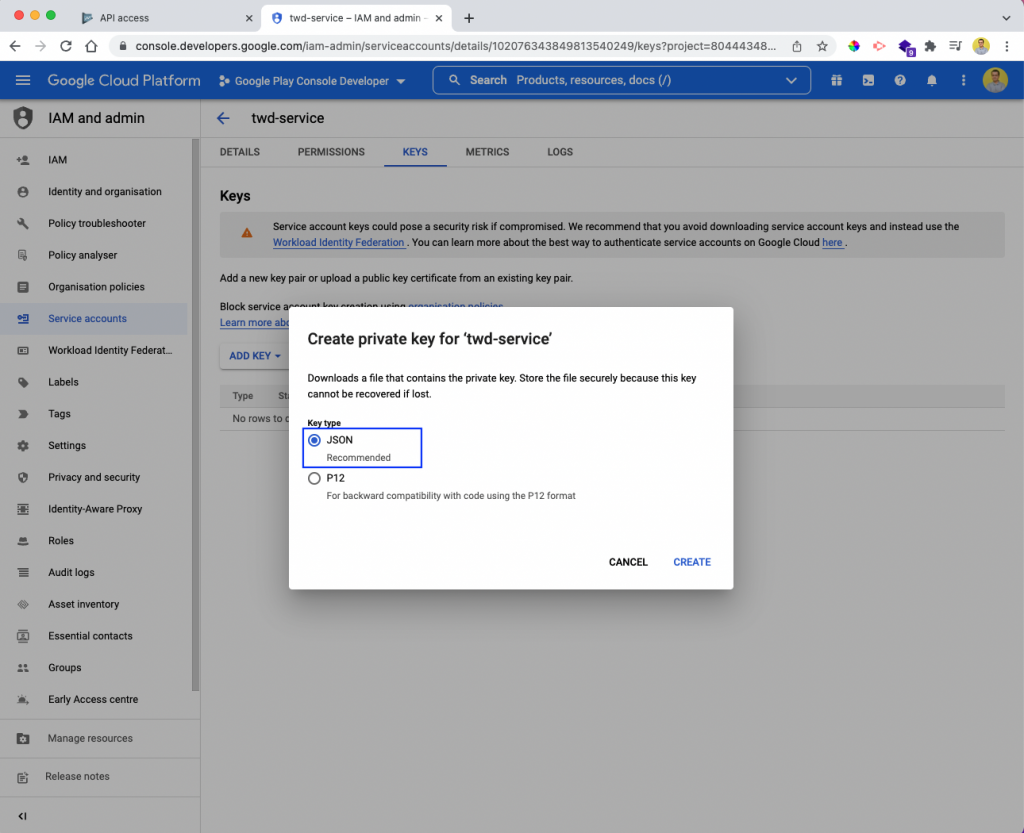Click the Service accounts sidebar icon

(x=23, y=319)
